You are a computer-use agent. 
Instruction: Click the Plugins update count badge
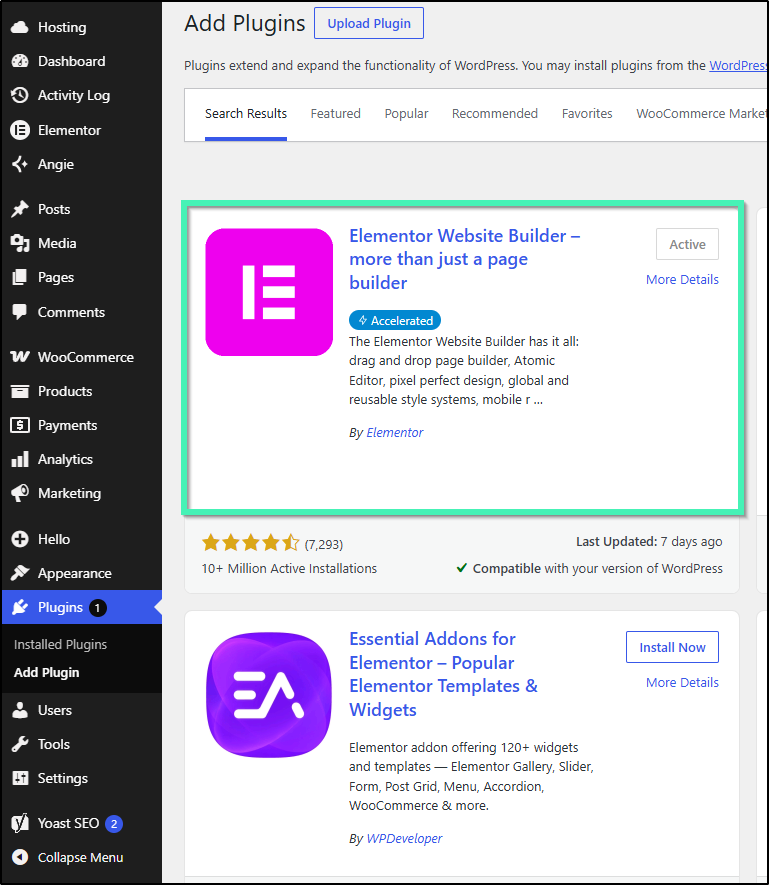[x=98, y=608]
